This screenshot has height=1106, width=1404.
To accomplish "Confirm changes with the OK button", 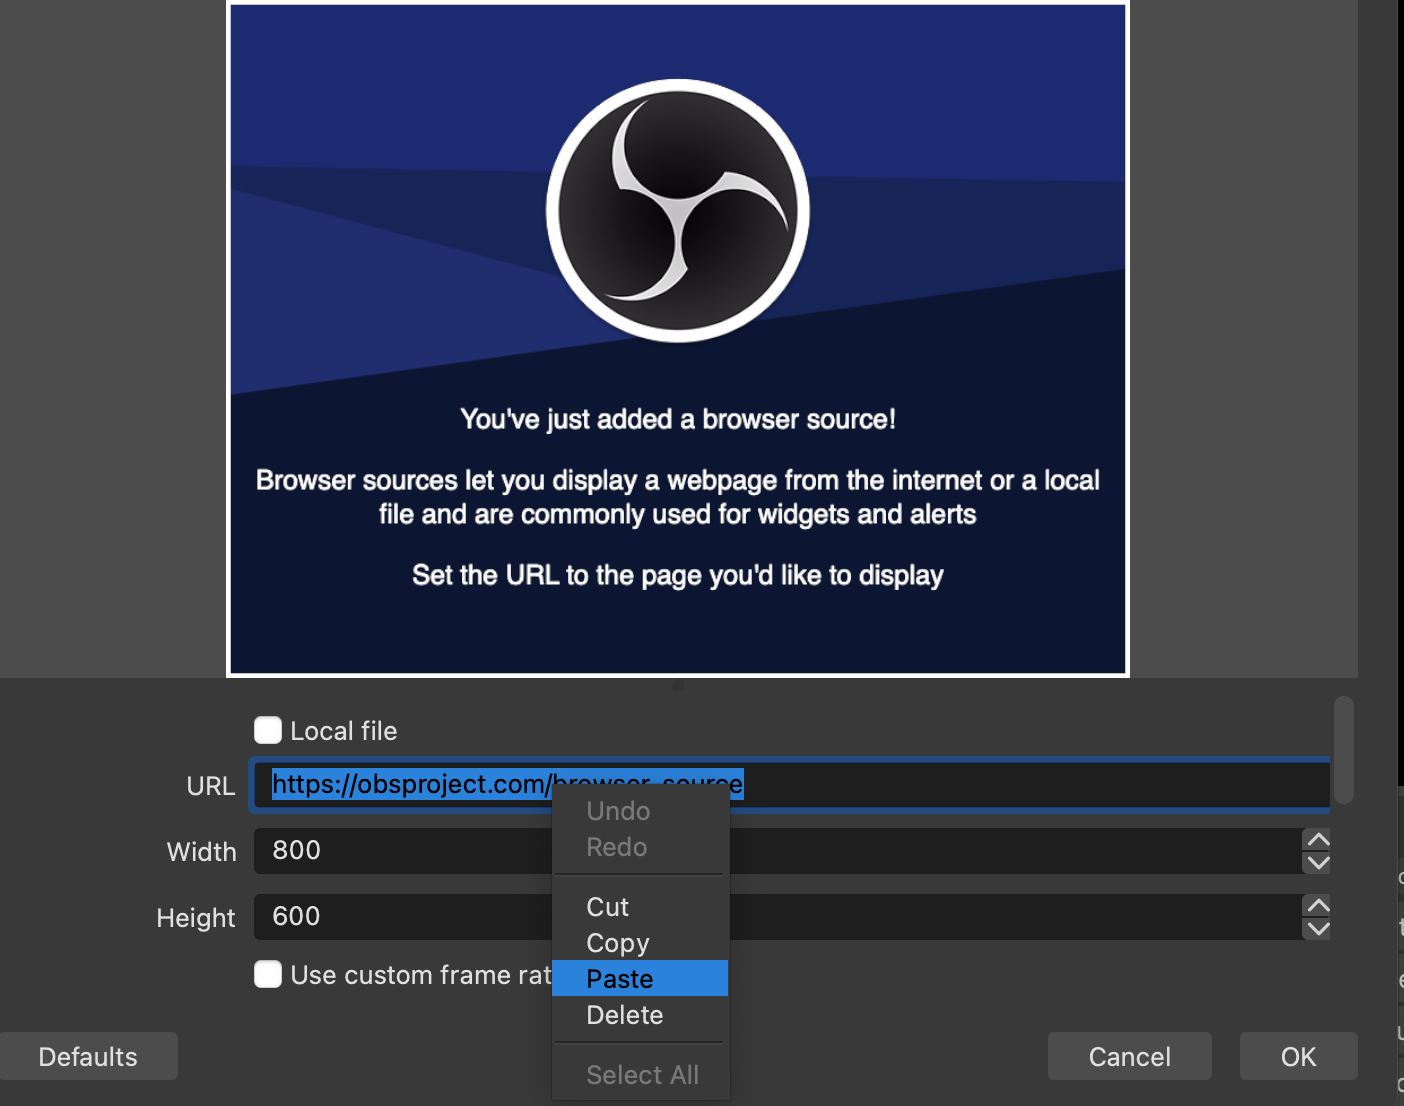I will click(x=1297, y=1056).
